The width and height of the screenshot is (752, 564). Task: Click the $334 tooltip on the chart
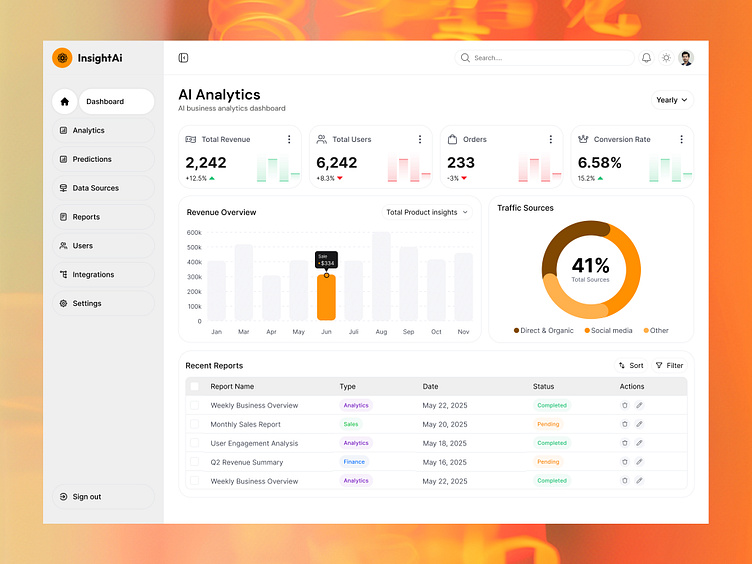coord(326,260)
